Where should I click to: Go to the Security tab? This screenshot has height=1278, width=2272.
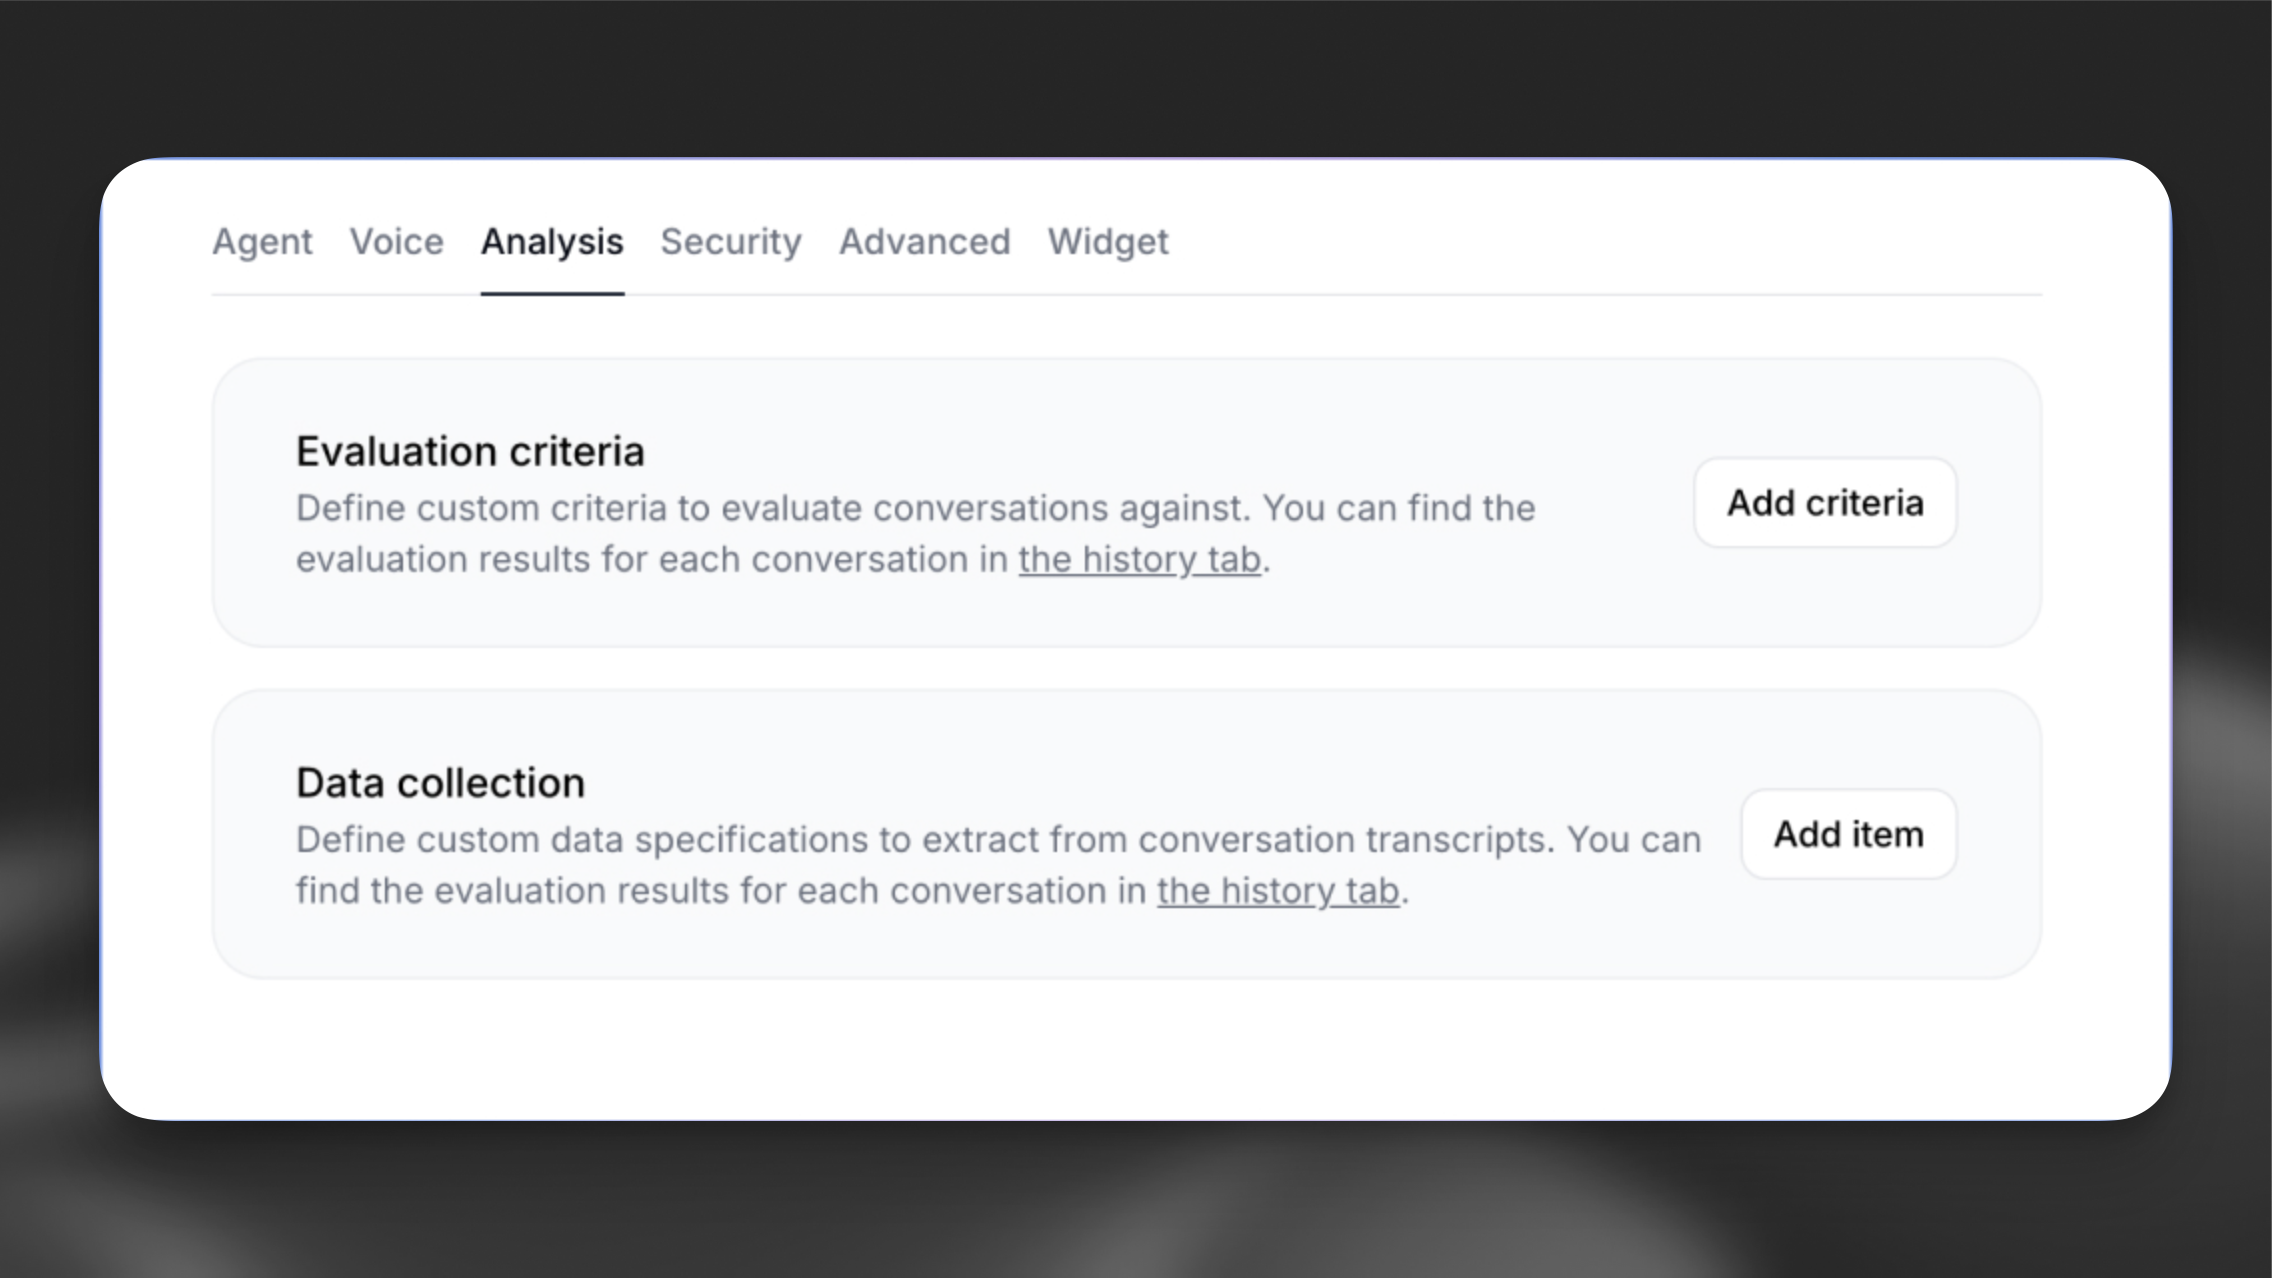pos(730,242)
